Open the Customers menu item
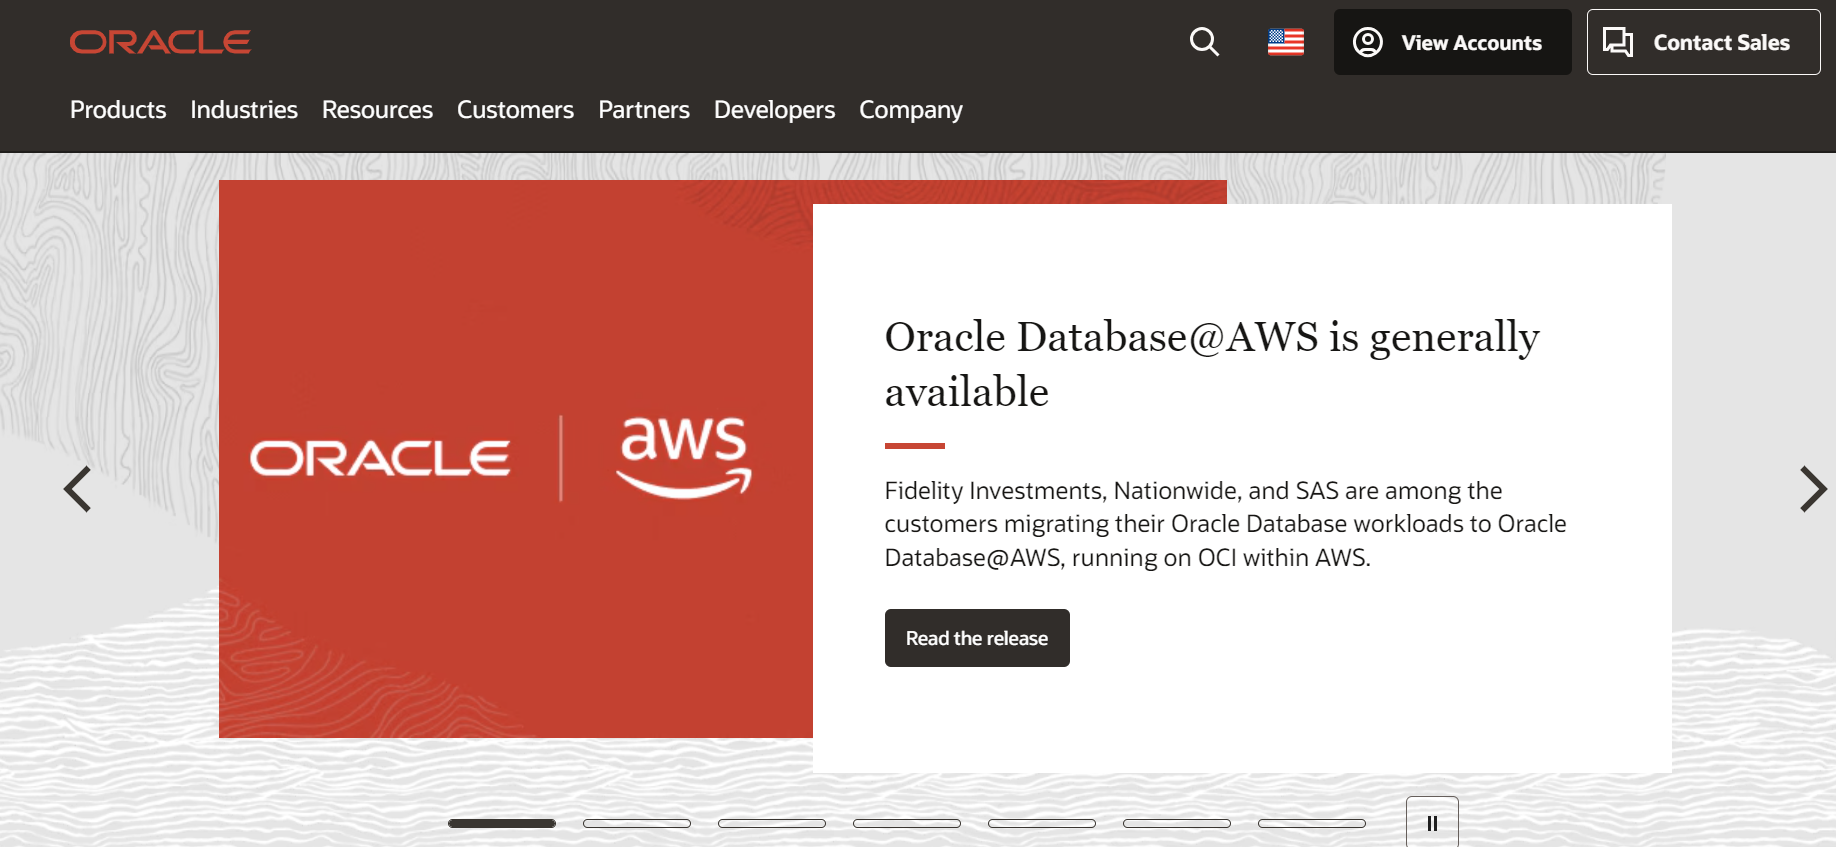Screen dimensions: 1836x847 515,110
